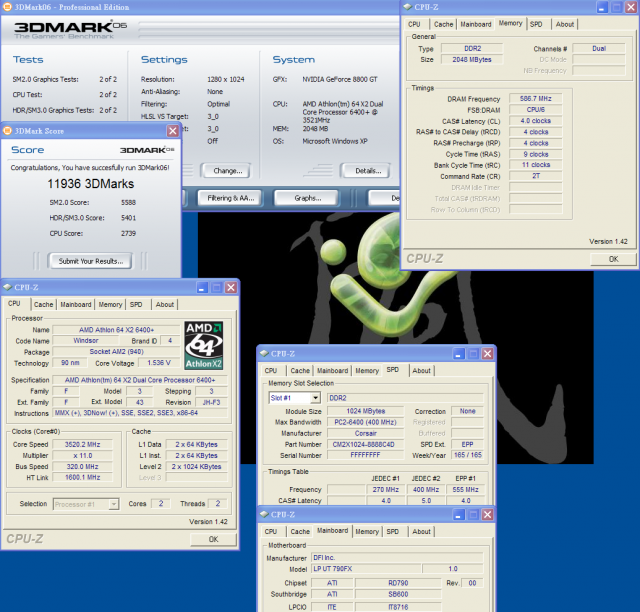Open Cache tab in CPU-Z CPU window
This screenshot has height=612, width=640.
click(x=43, y=305)
